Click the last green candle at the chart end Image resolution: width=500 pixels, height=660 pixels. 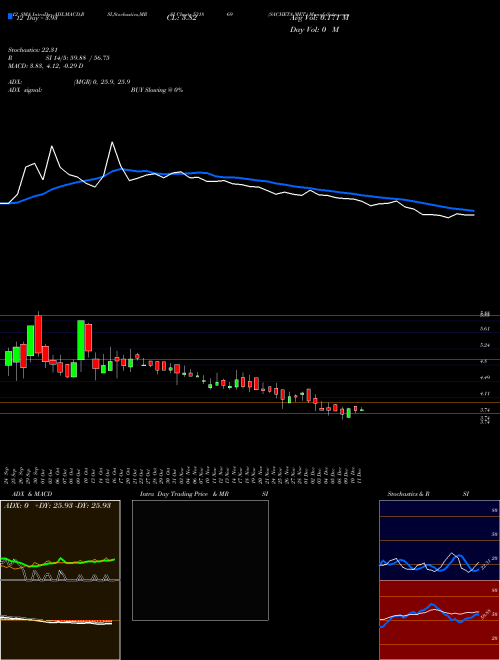pos(362,410)
